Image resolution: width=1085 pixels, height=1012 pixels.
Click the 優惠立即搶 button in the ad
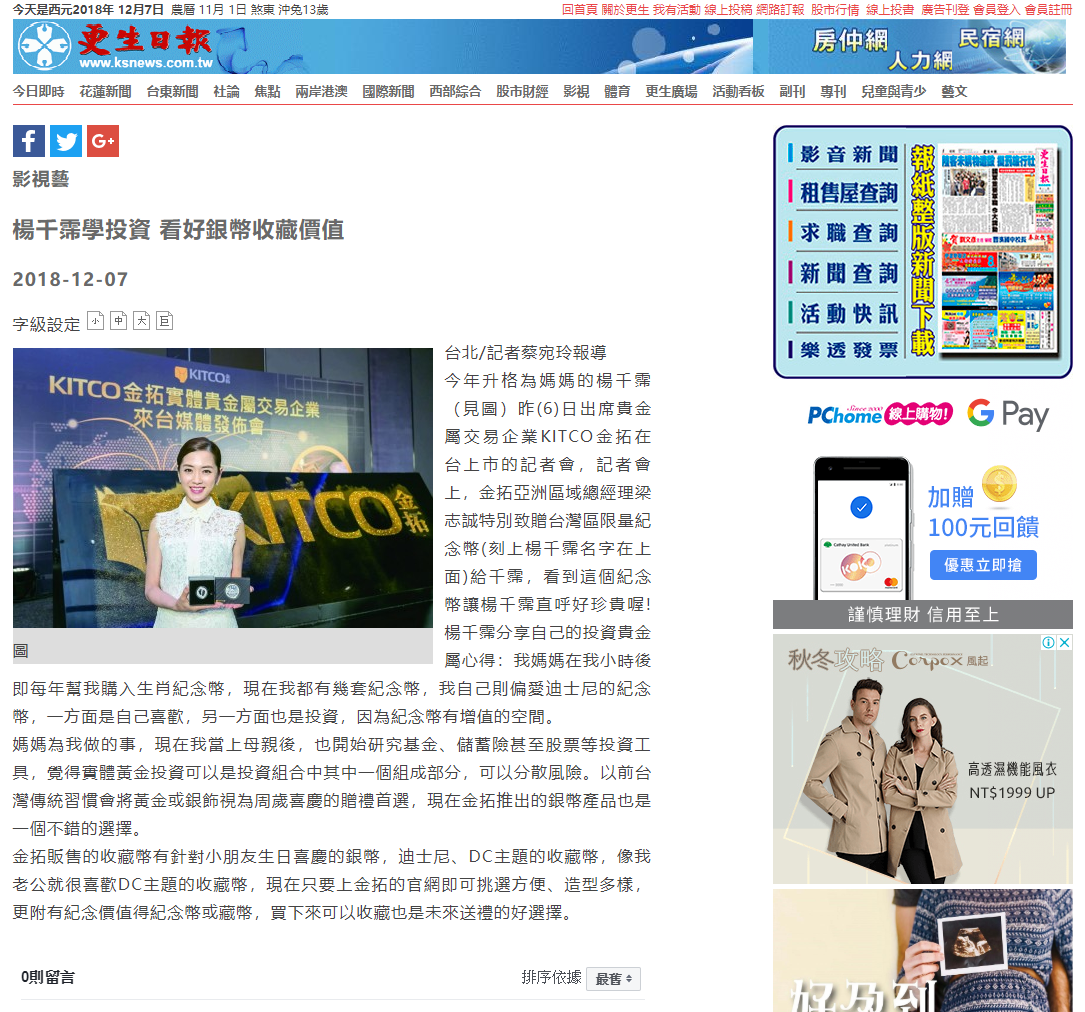pyautogui.click(x=983, y=565)
